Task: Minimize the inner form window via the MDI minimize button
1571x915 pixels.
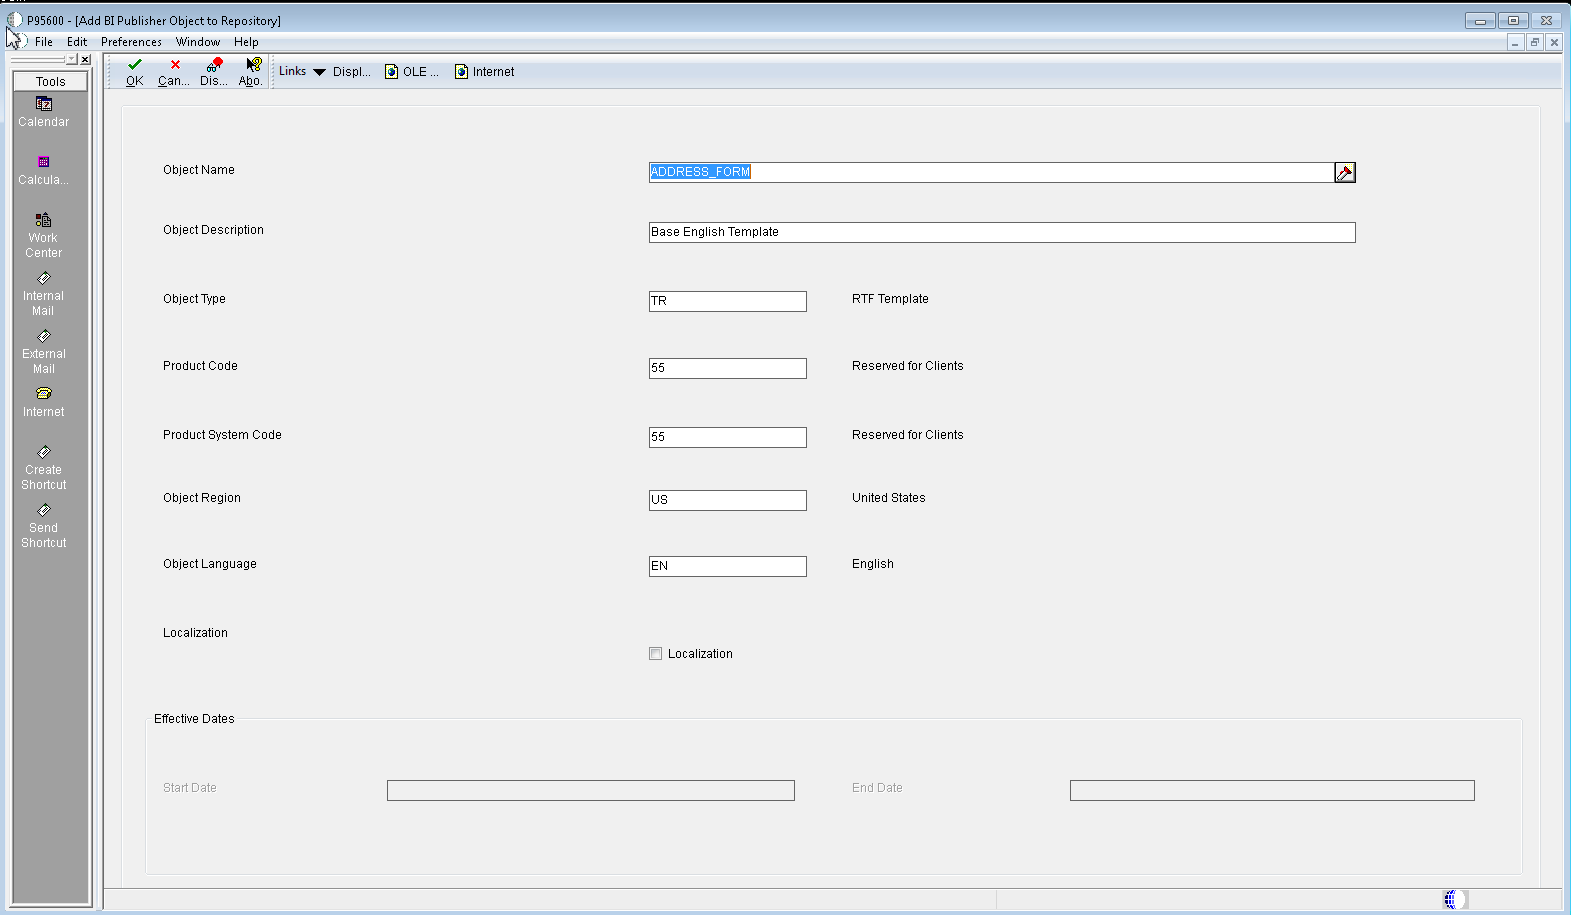Action: click(x=1515, y=42)
